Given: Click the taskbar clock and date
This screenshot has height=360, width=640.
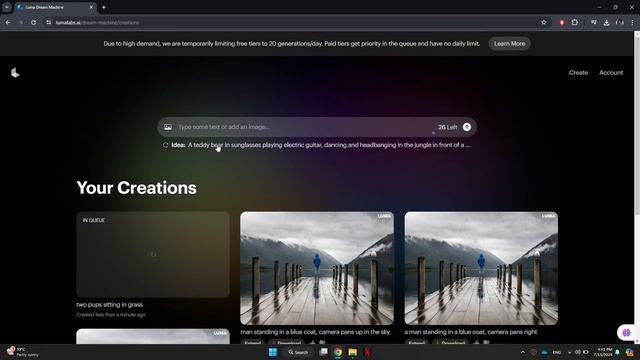Looking at the screenshot, I should (604, 352).
